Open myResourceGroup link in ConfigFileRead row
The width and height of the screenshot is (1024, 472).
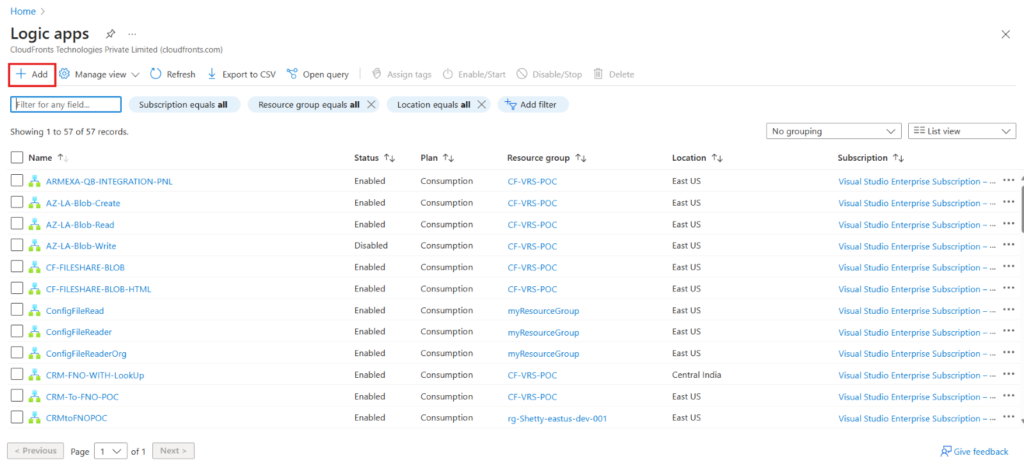[x=543, y=311]
